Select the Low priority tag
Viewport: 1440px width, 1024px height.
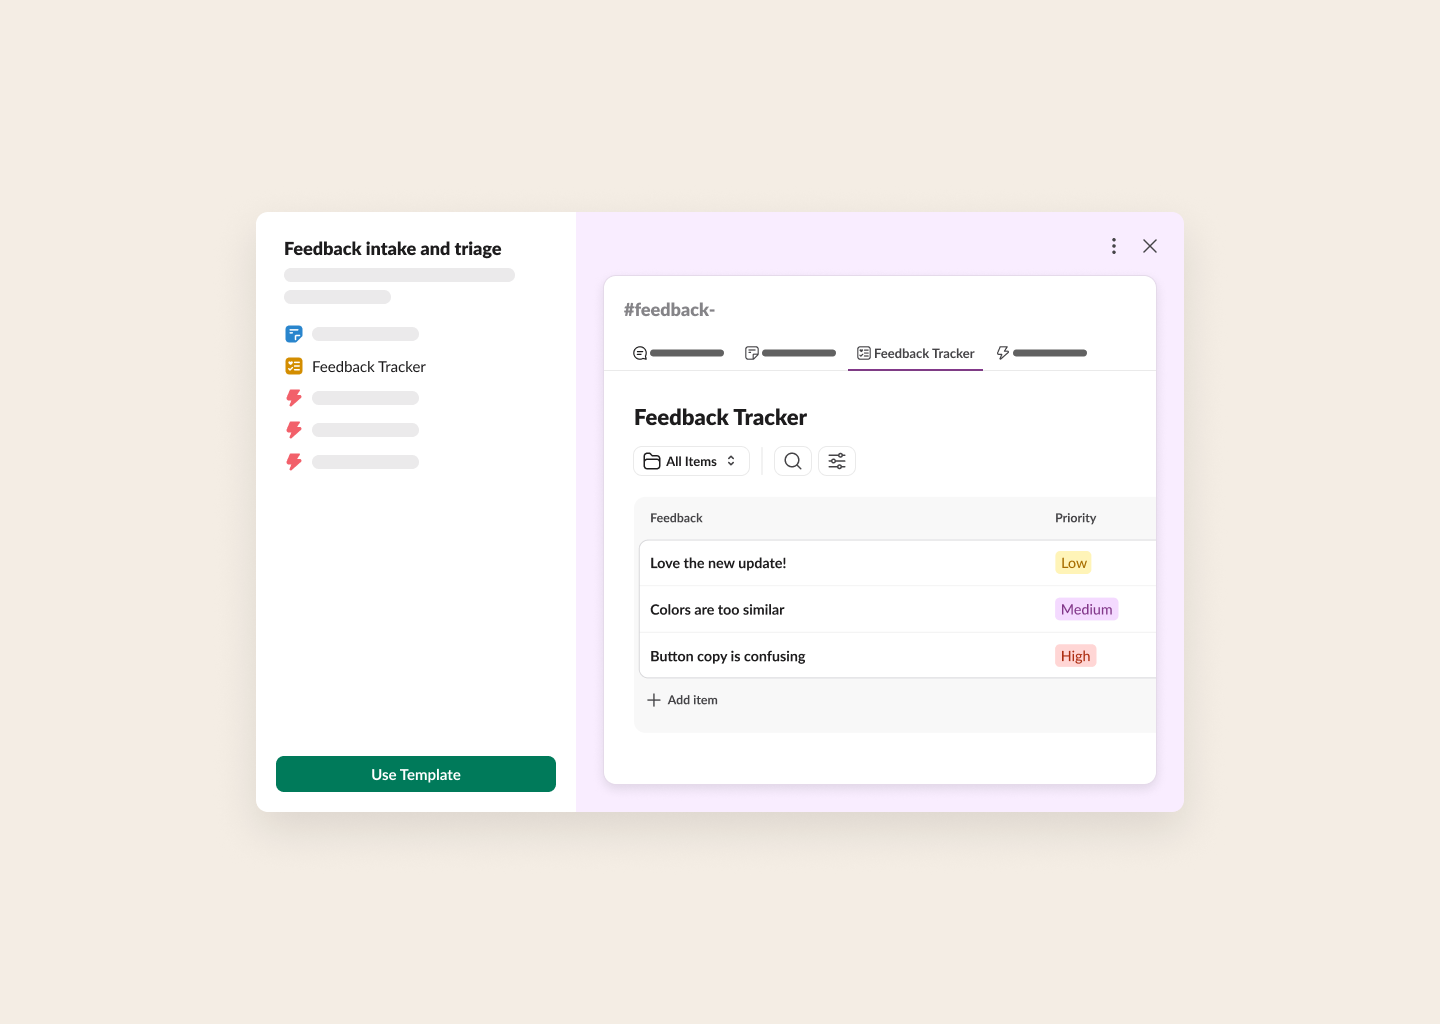pyautogui.click(x=1073, y=563)
